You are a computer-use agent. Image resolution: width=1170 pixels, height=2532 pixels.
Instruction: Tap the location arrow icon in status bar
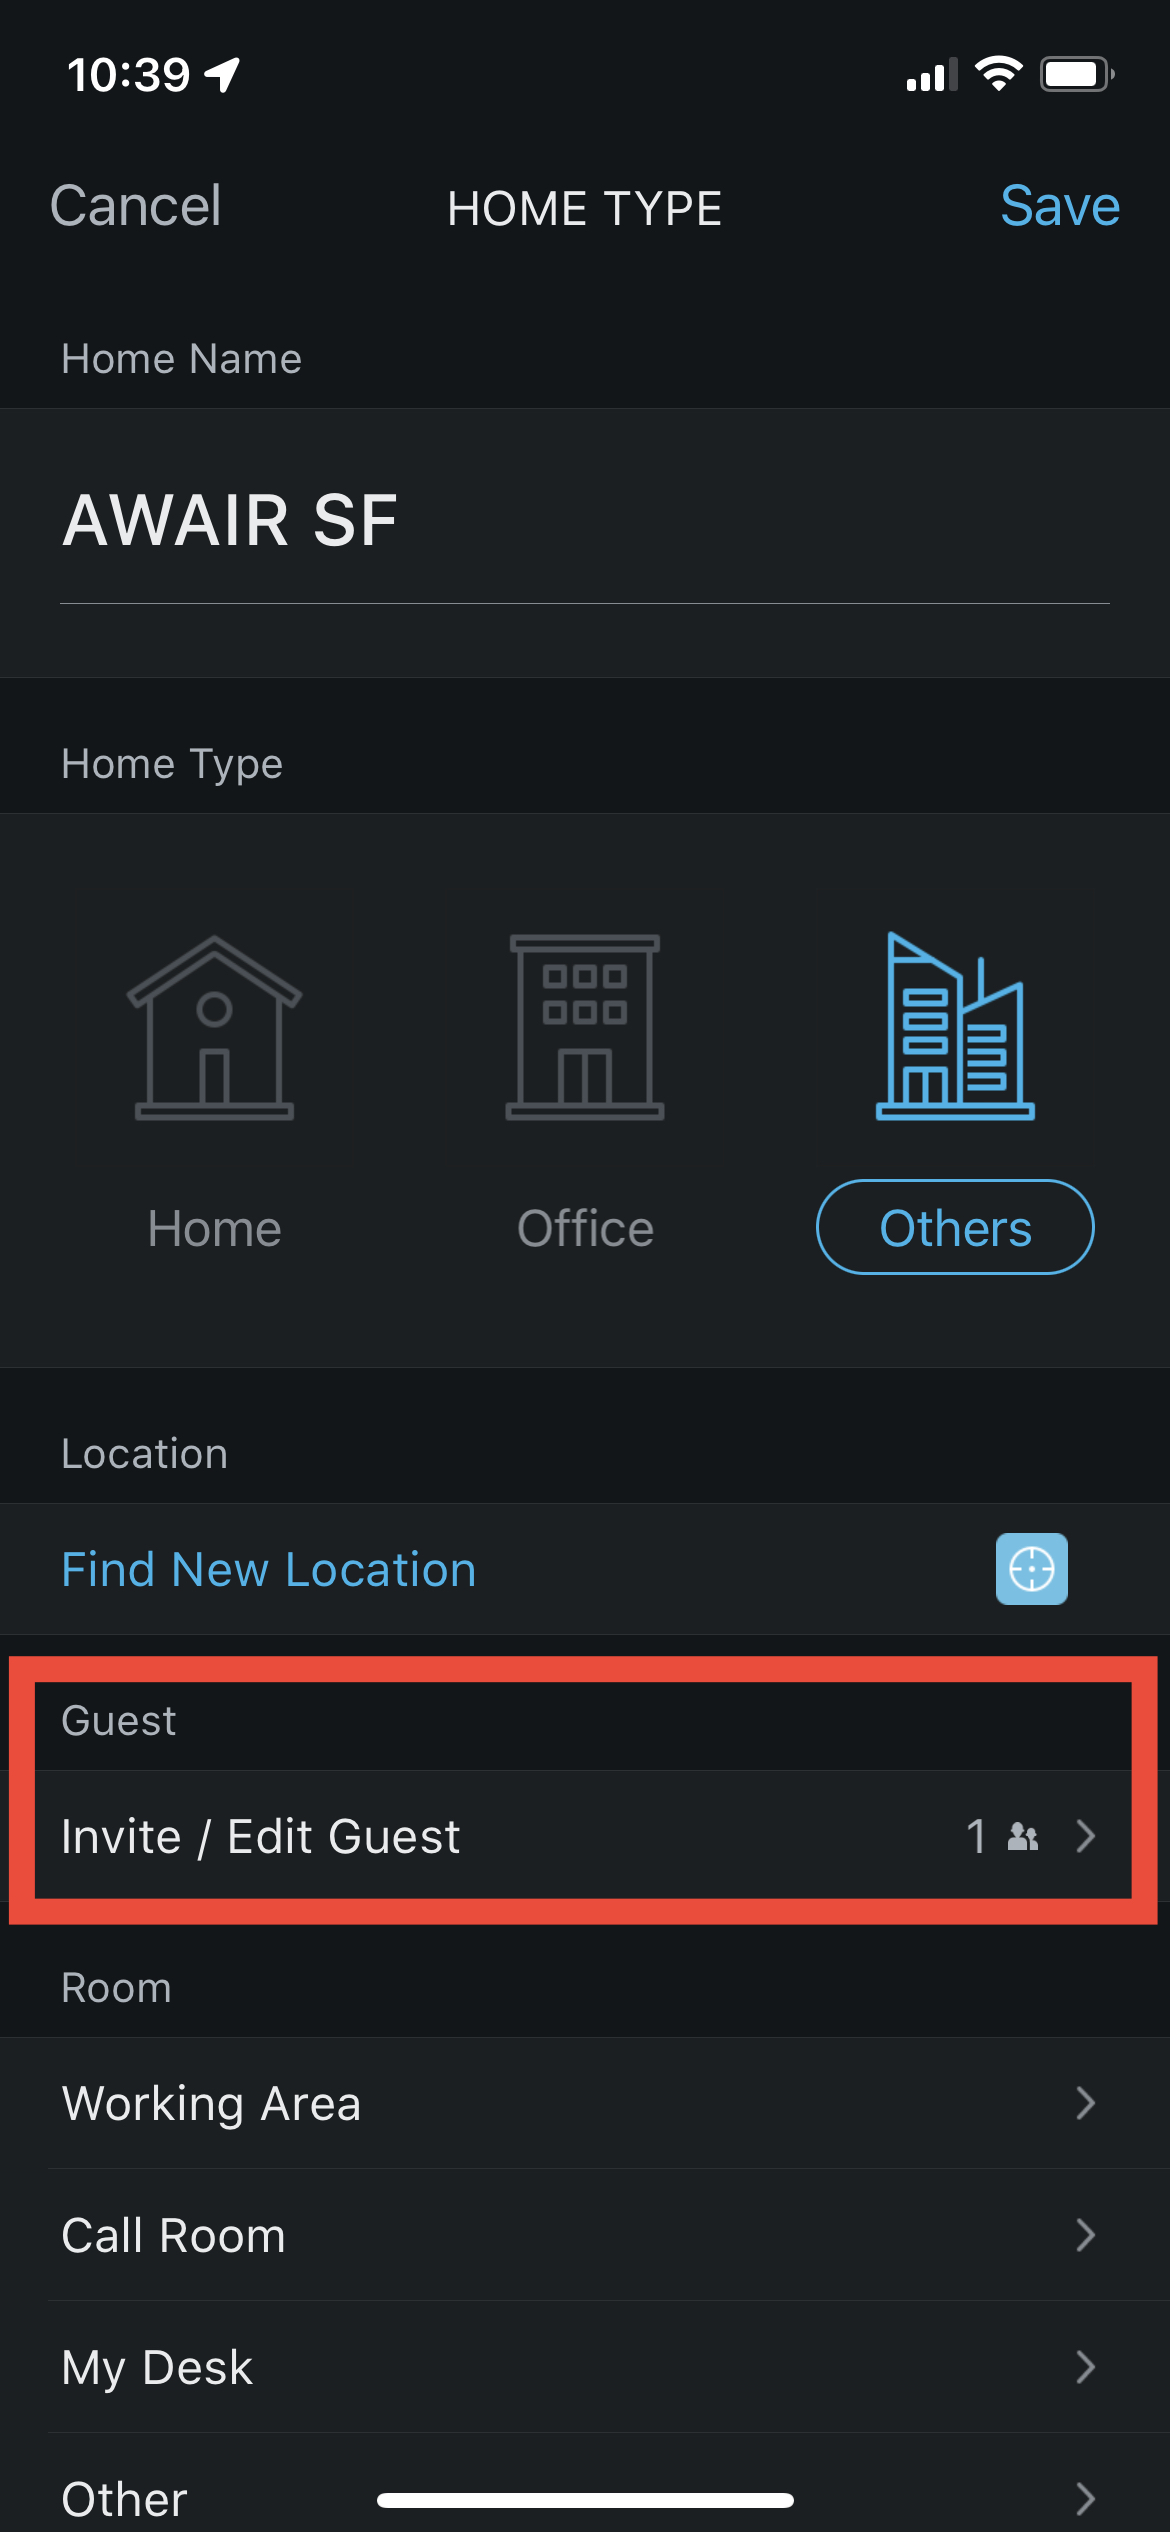222,72
